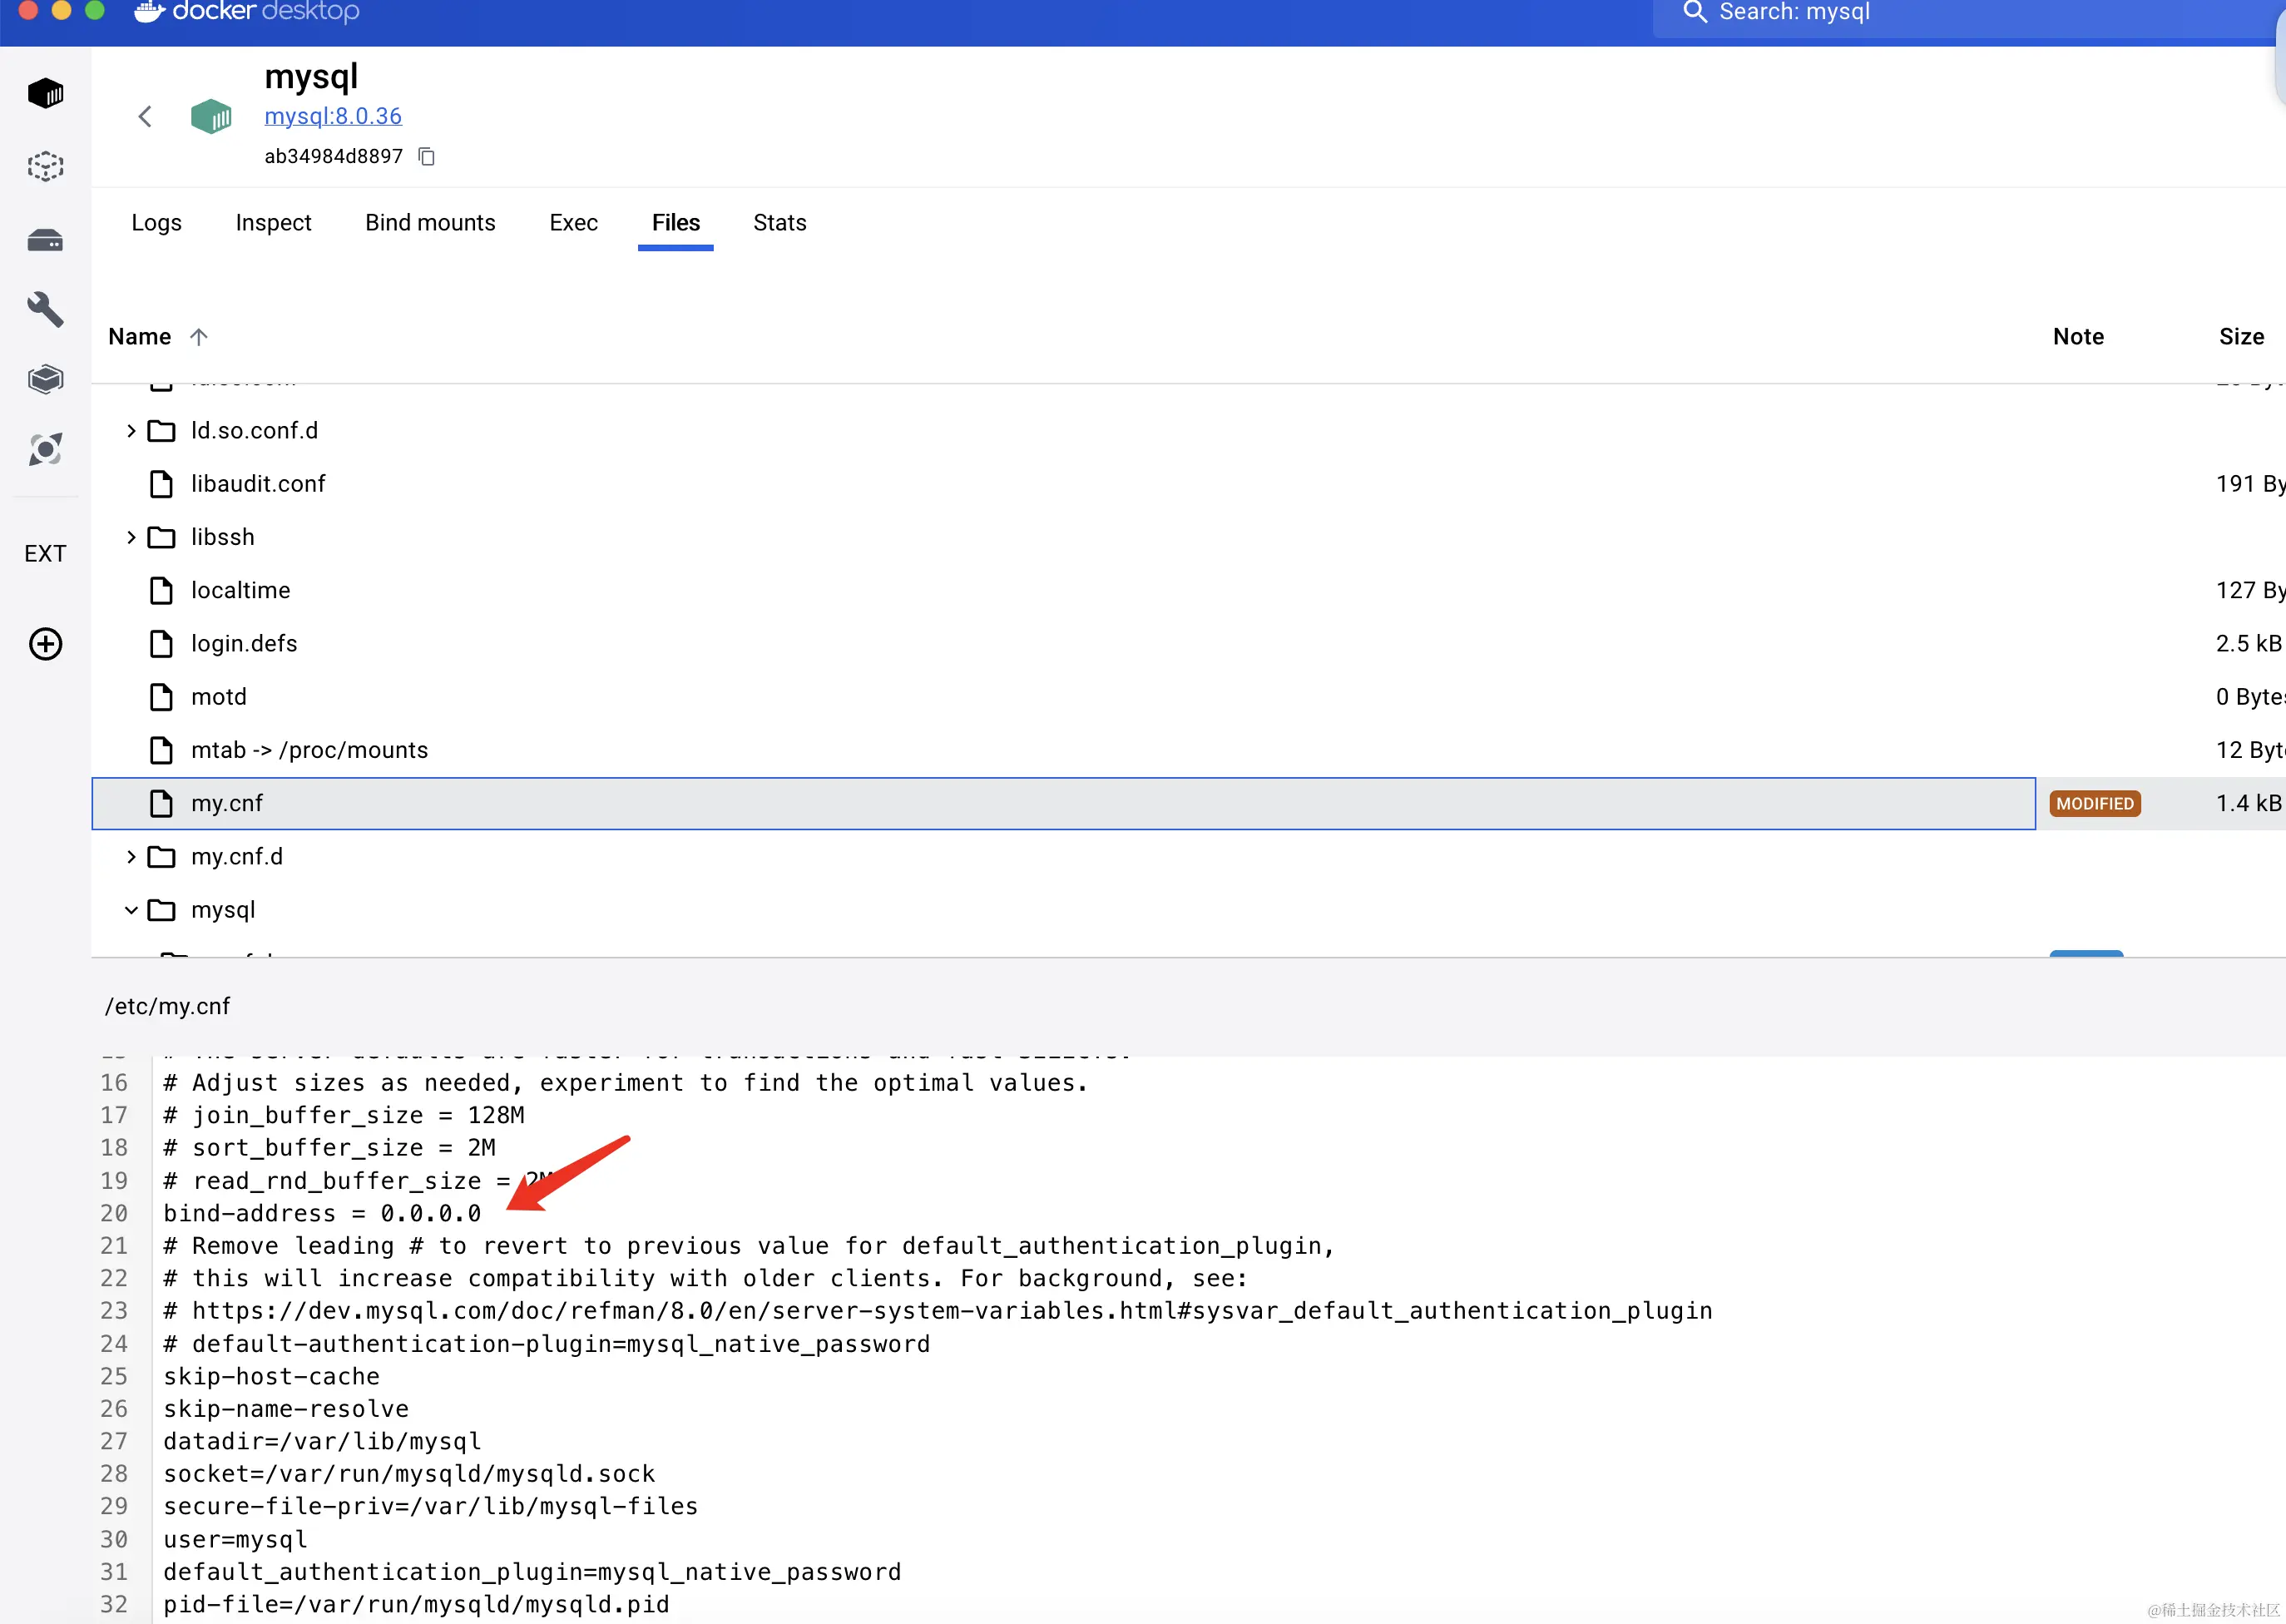Viewport: 2286px width, 1624px height.
Task: Expand the libssh folder
Action: [131, 538]
